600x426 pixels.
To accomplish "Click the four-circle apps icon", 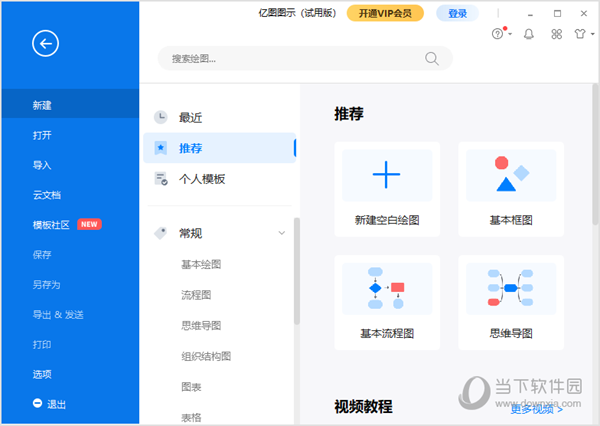I will pos(557,34).
